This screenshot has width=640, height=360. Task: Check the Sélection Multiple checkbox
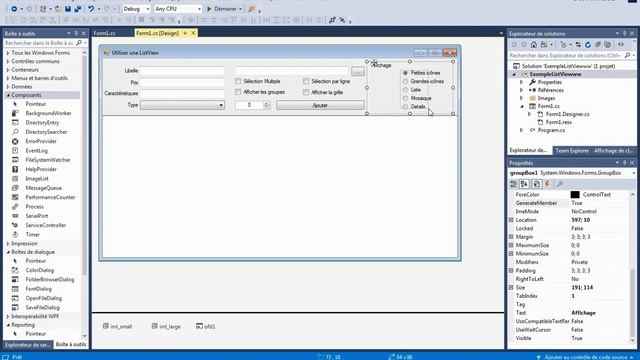tap(238, 81)
